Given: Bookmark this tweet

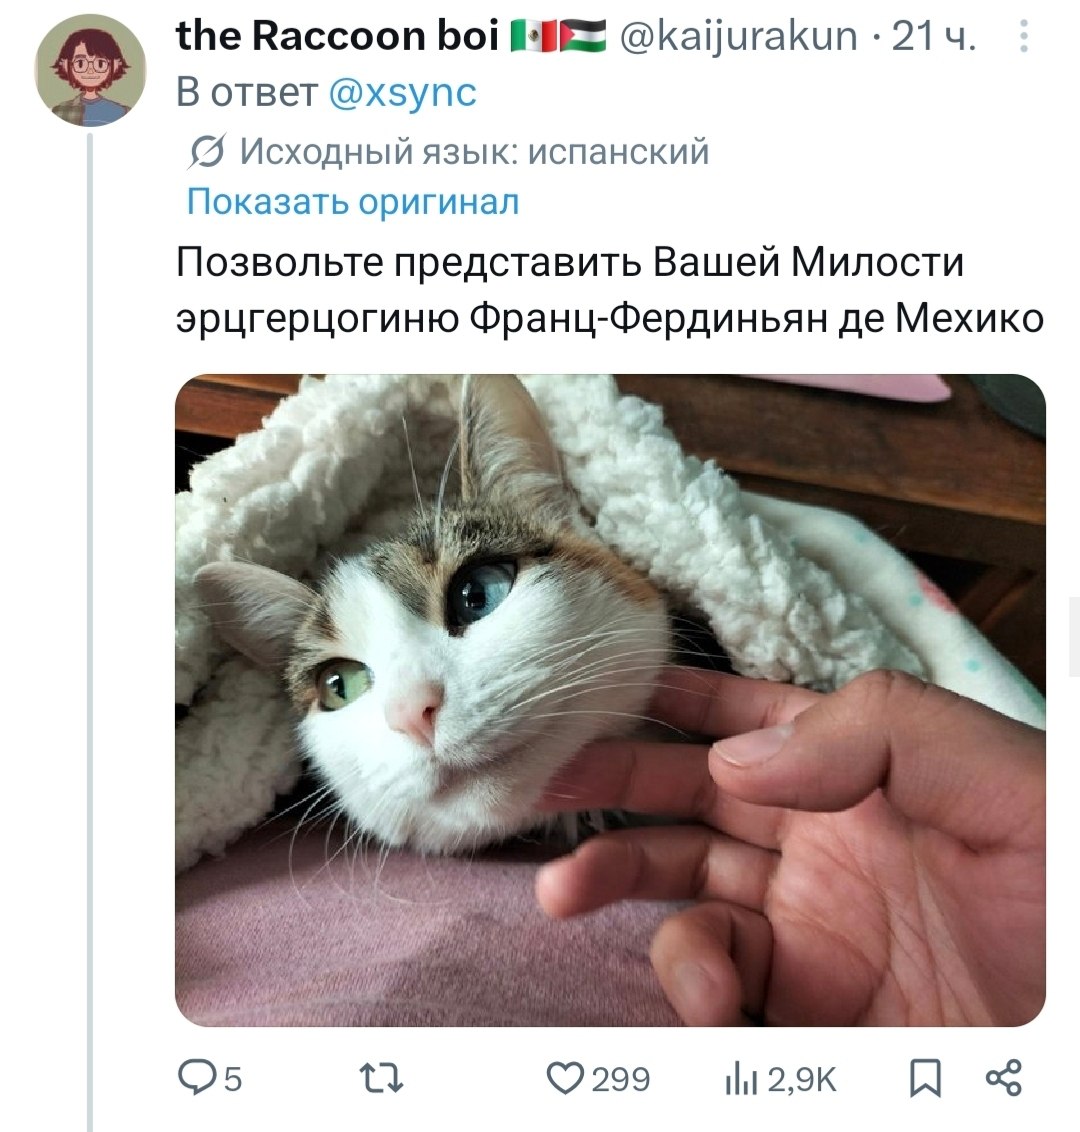Looking at the screenshot, I should pyautogui.click(x=926, y=1078).
